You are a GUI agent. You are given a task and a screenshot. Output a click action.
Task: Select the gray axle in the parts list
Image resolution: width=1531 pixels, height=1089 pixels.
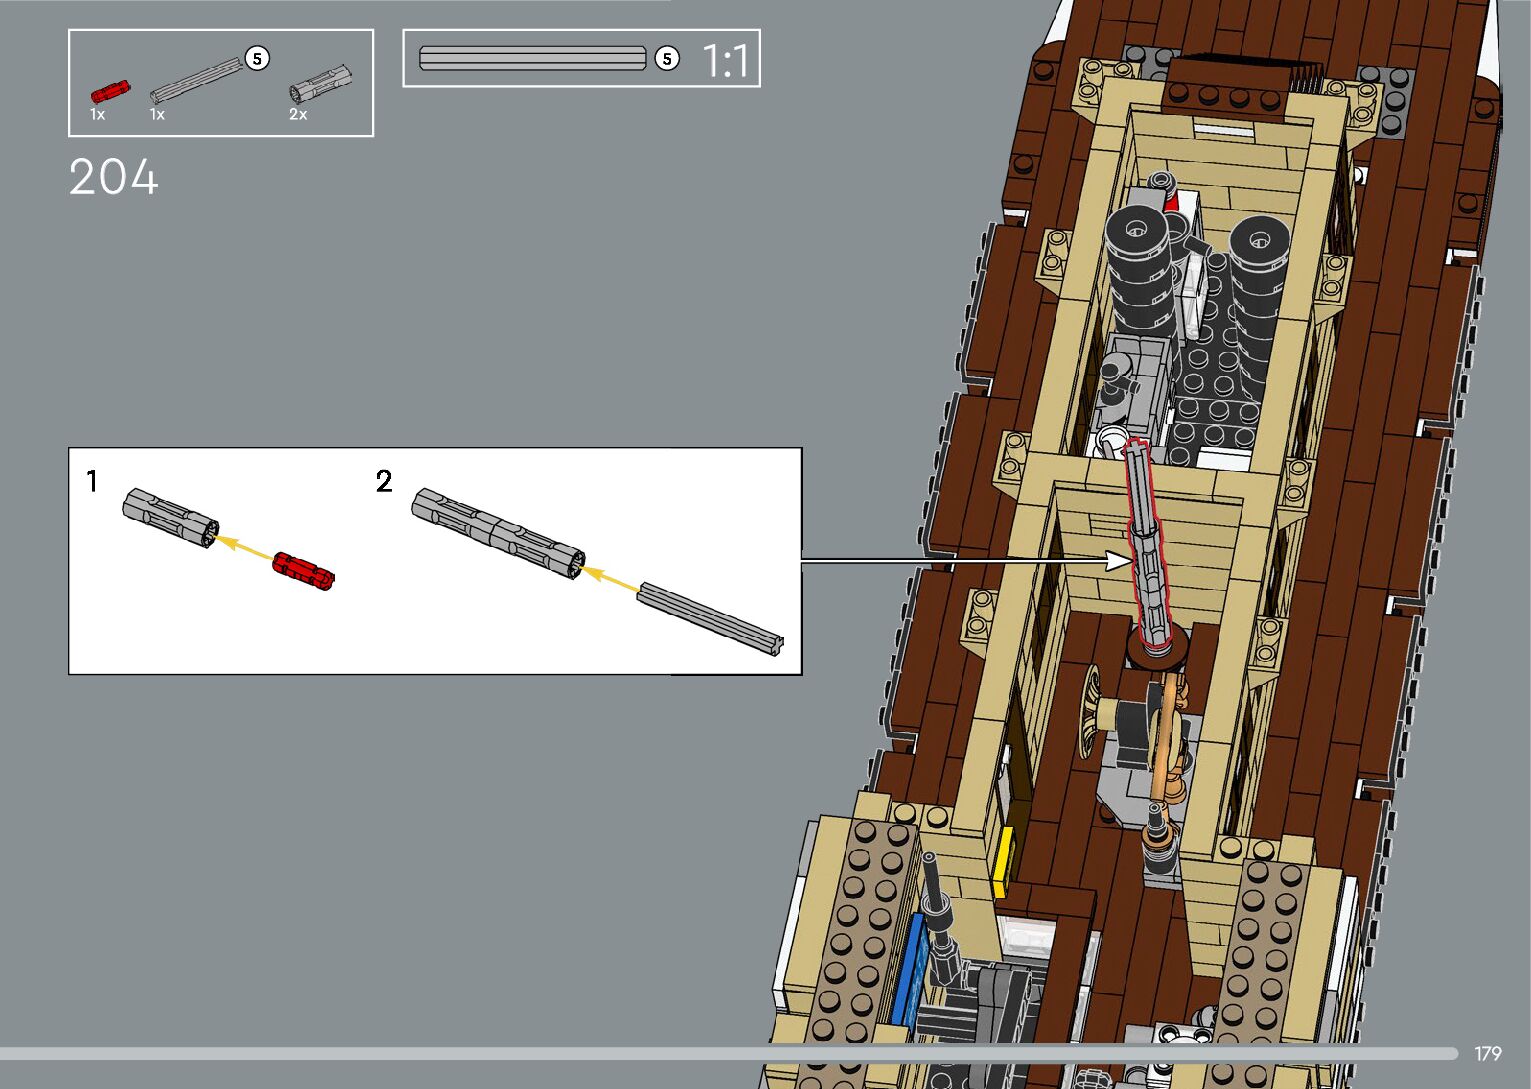pos(198,81)
